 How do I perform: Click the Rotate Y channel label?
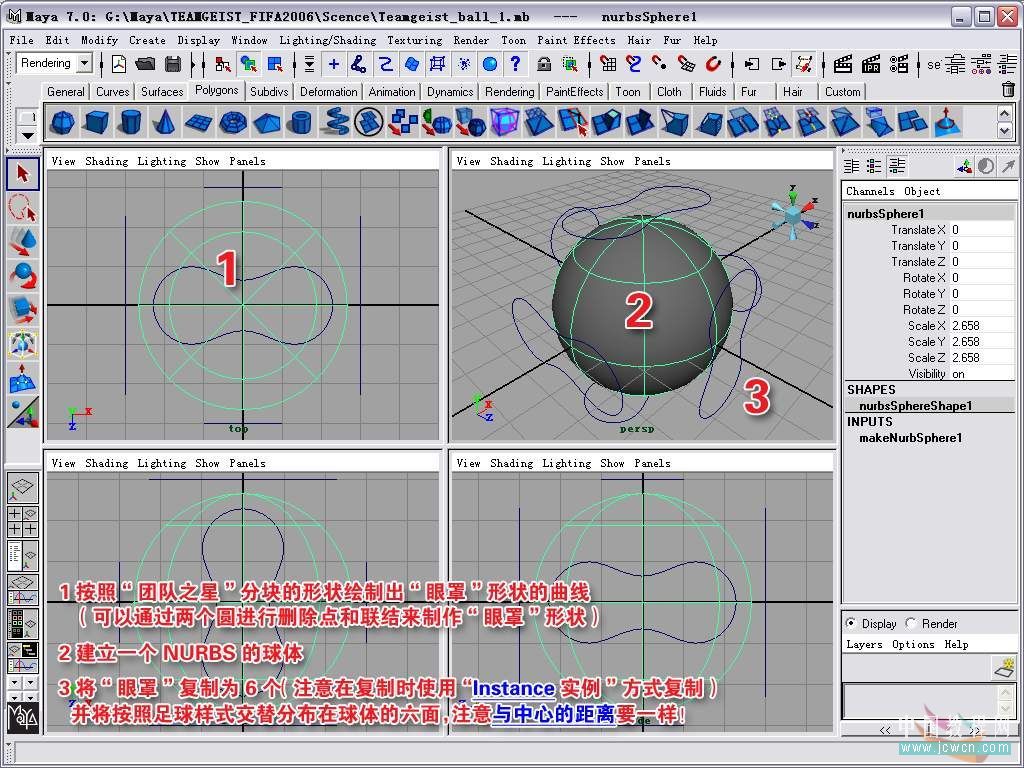point(924,294)
